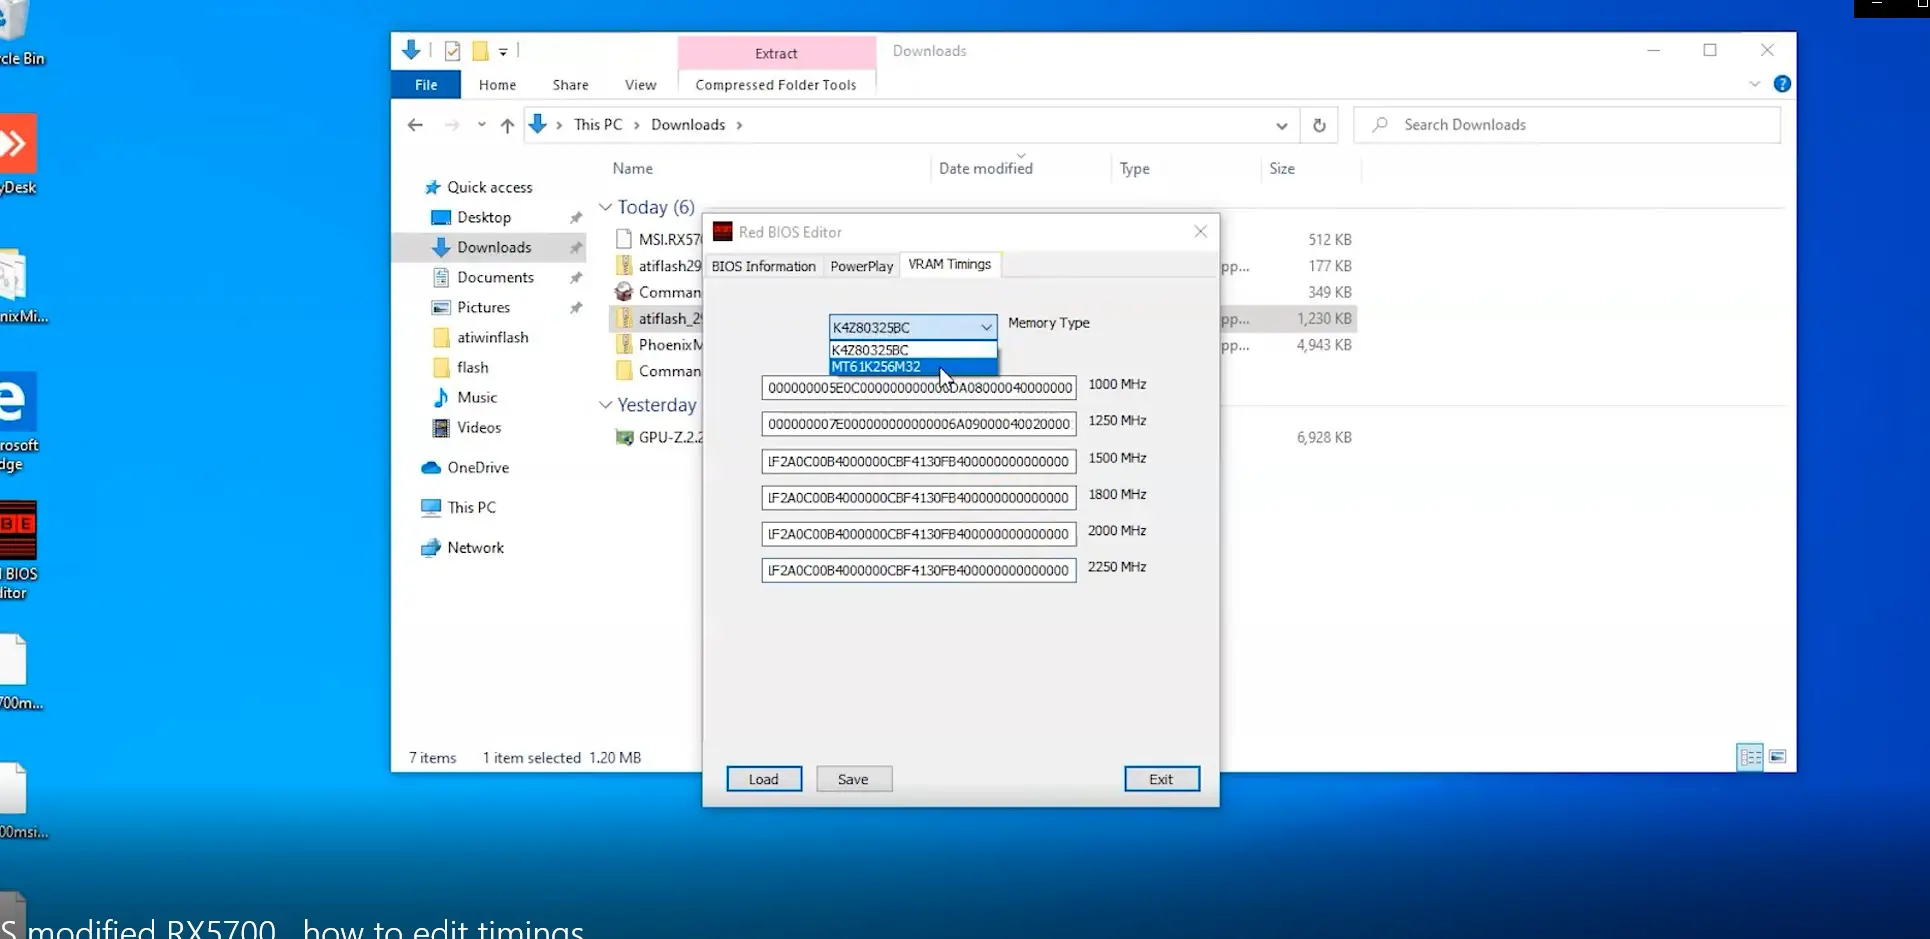Open the View ribbon tab

(640, 85)
